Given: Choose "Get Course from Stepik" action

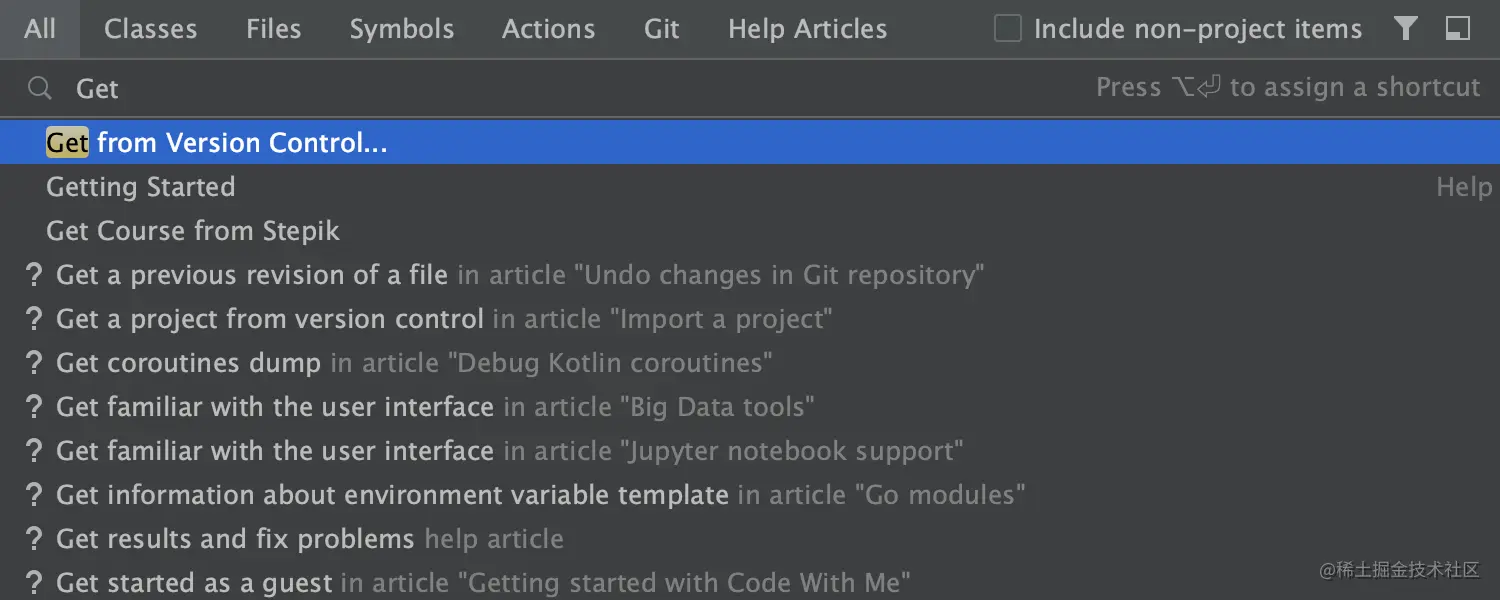Looking at the screenshot, I should click(193, 231).
